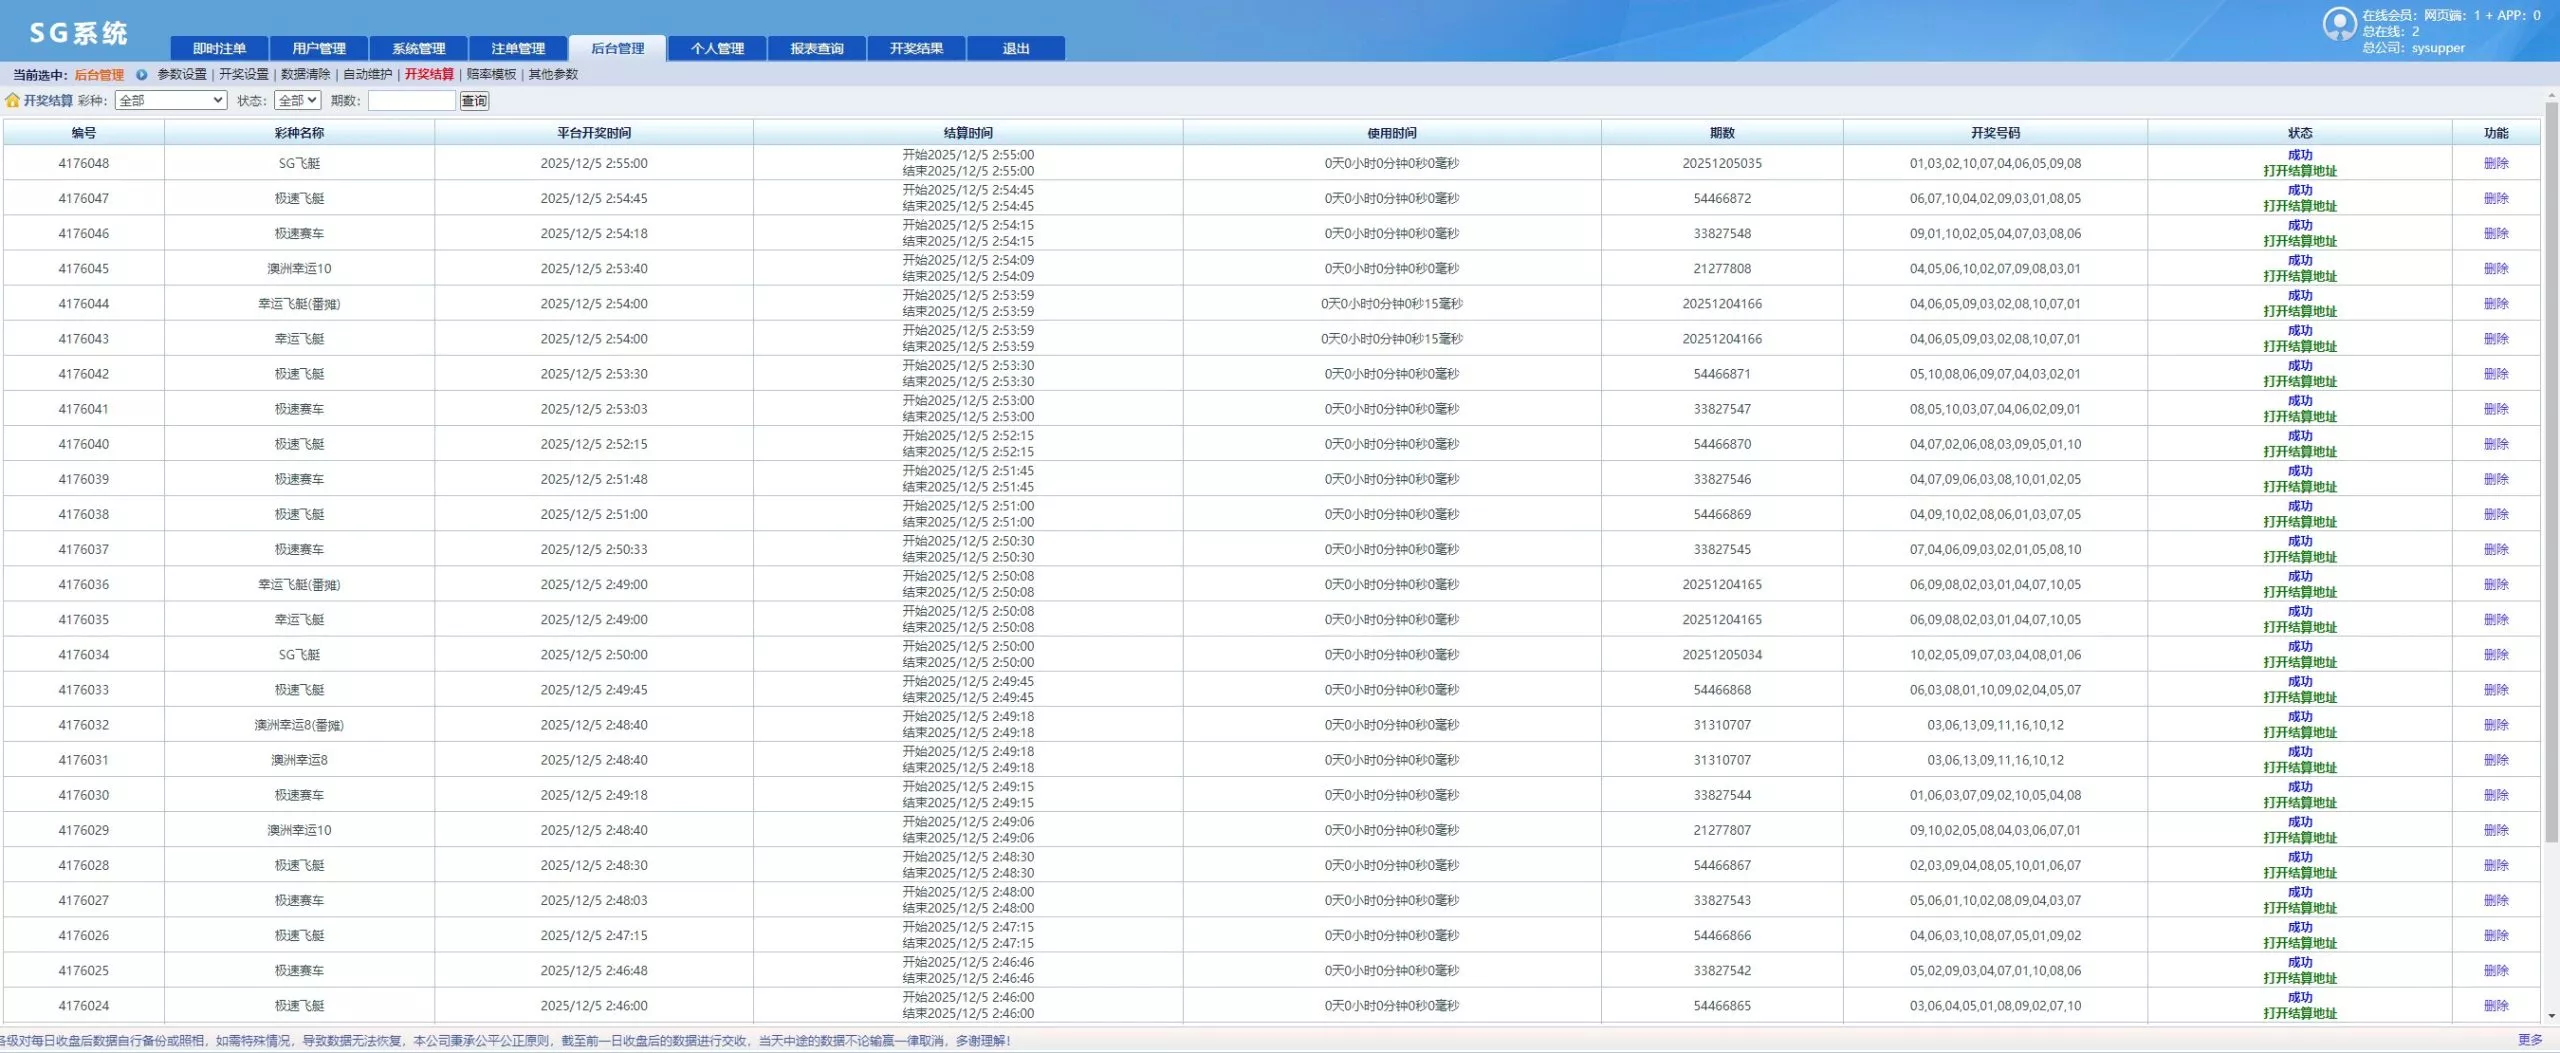Click the scrollbar up arrow
This screenshot has width=2560, height=1053.
[2551, 97]
